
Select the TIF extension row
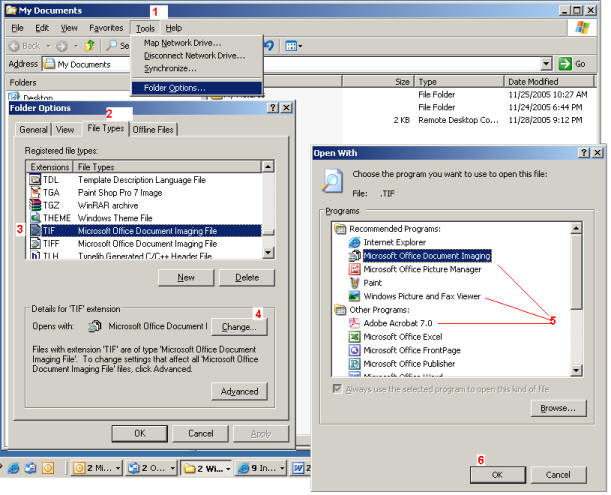pos(145,231)
